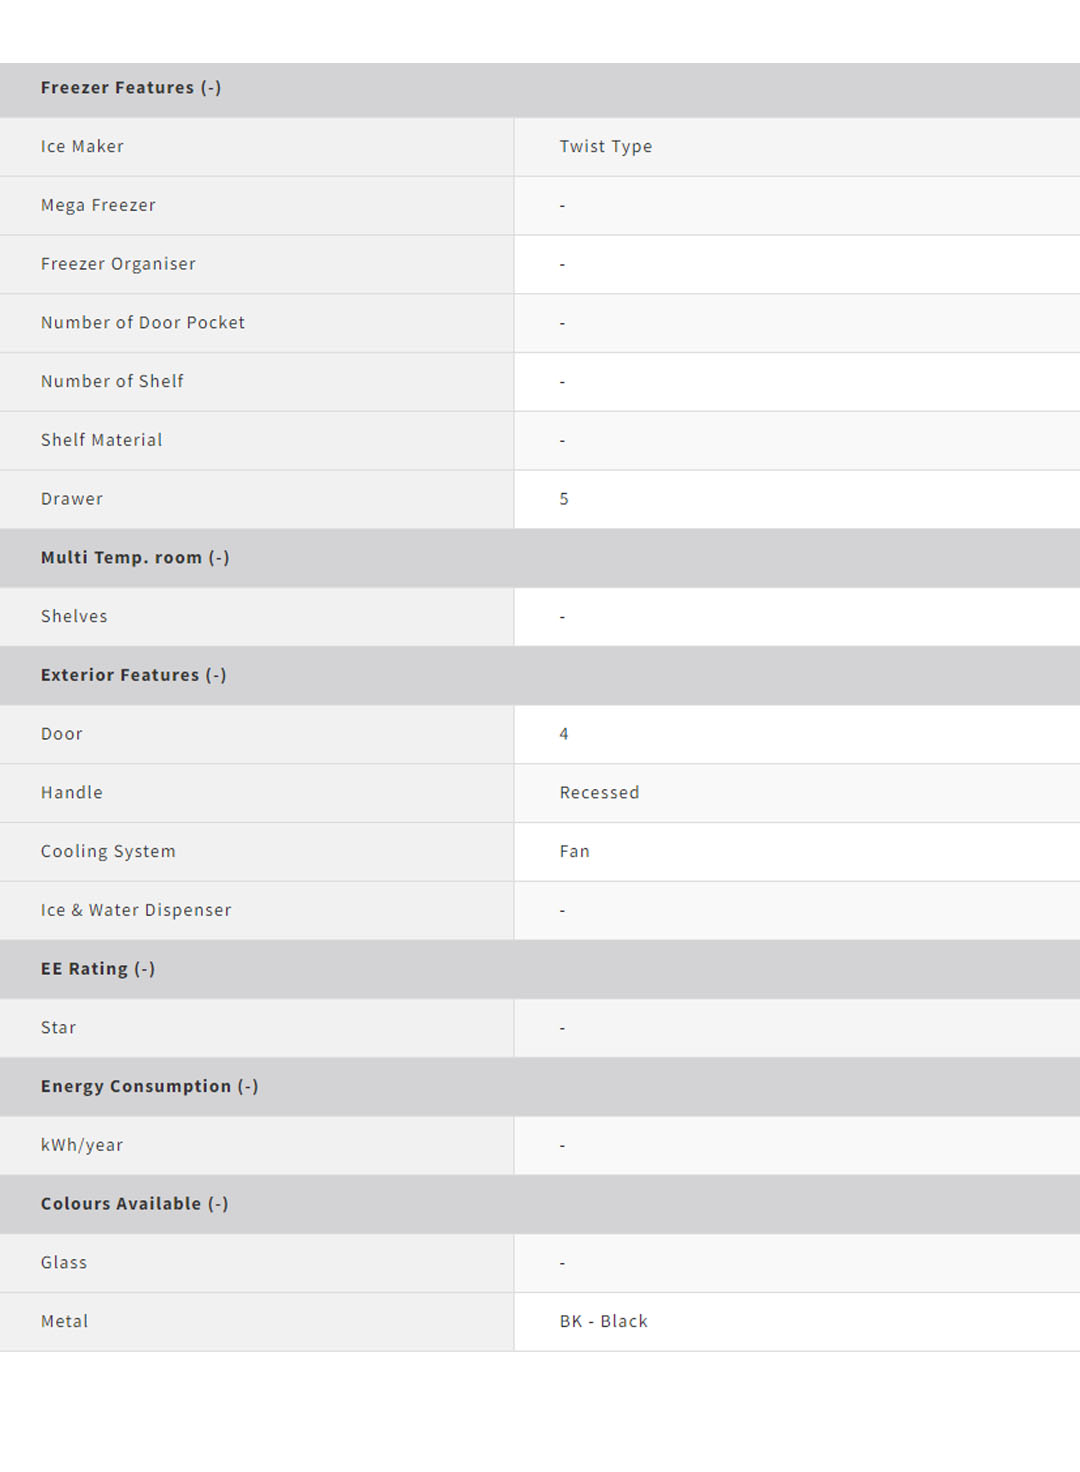Collapse the Freezer Features section
1080x1472 pixels.
pyautogui.click(x=210, y=88)
